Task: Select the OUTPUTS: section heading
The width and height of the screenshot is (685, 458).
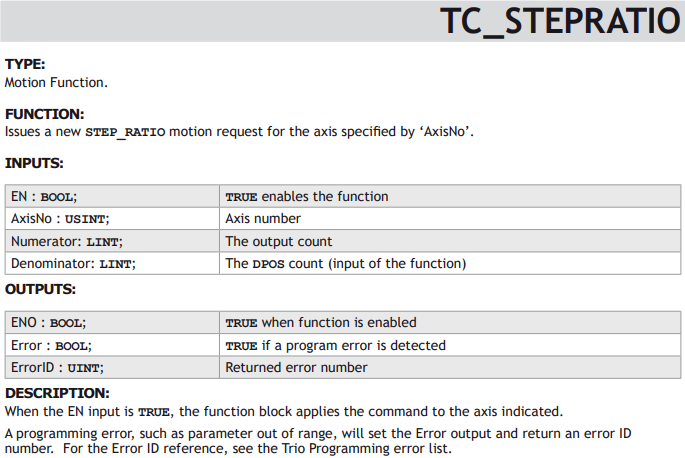Action: (40, 289)
